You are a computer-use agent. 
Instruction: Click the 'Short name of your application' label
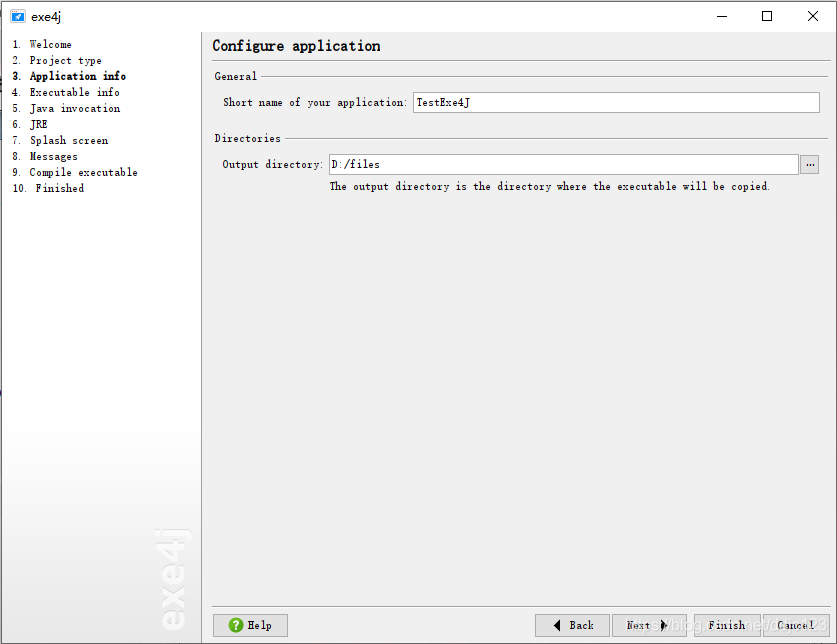coord(314,103)
